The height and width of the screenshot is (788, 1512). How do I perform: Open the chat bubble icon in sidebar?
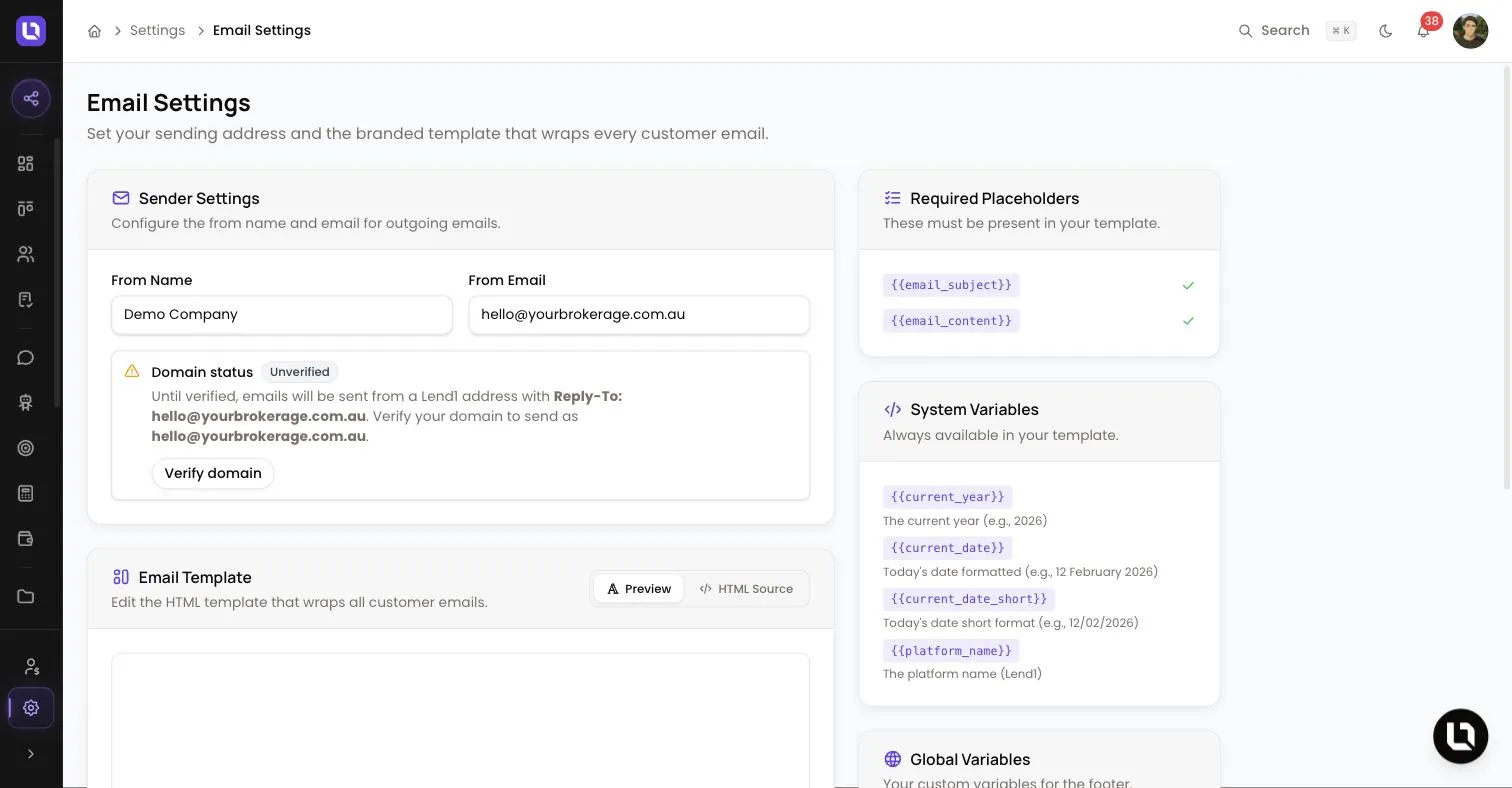click(x=26, y=357)
